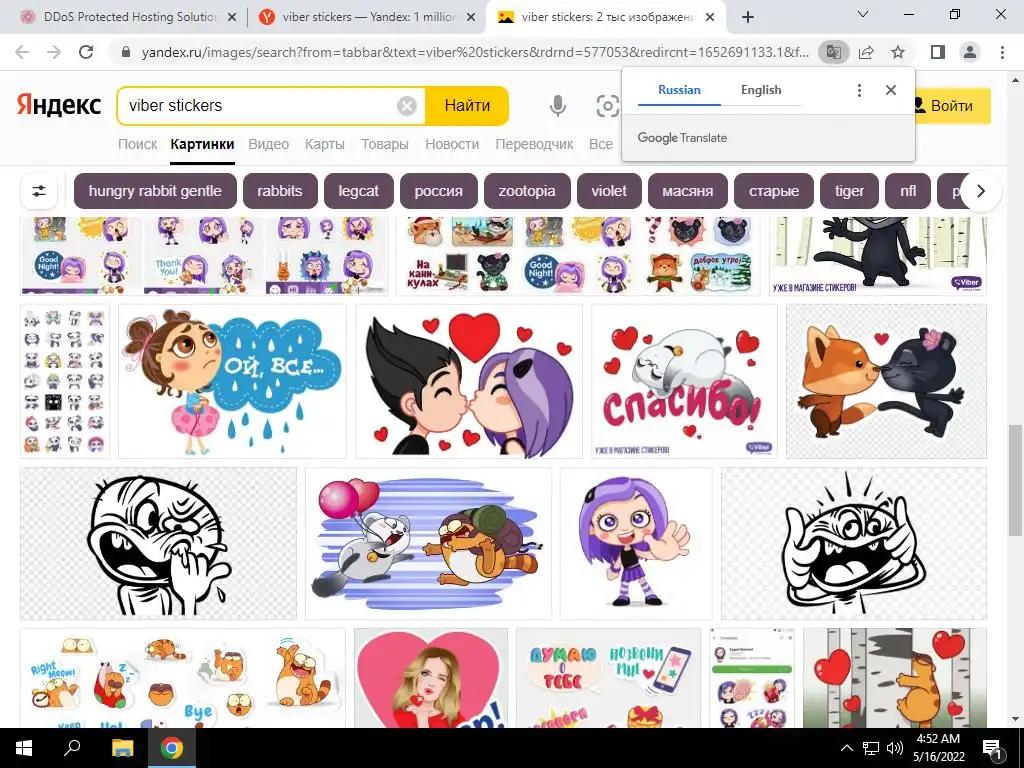Select the 'rabbits' suggestion chip
The image size is (1024, 768).
click(x=280, y=191)
